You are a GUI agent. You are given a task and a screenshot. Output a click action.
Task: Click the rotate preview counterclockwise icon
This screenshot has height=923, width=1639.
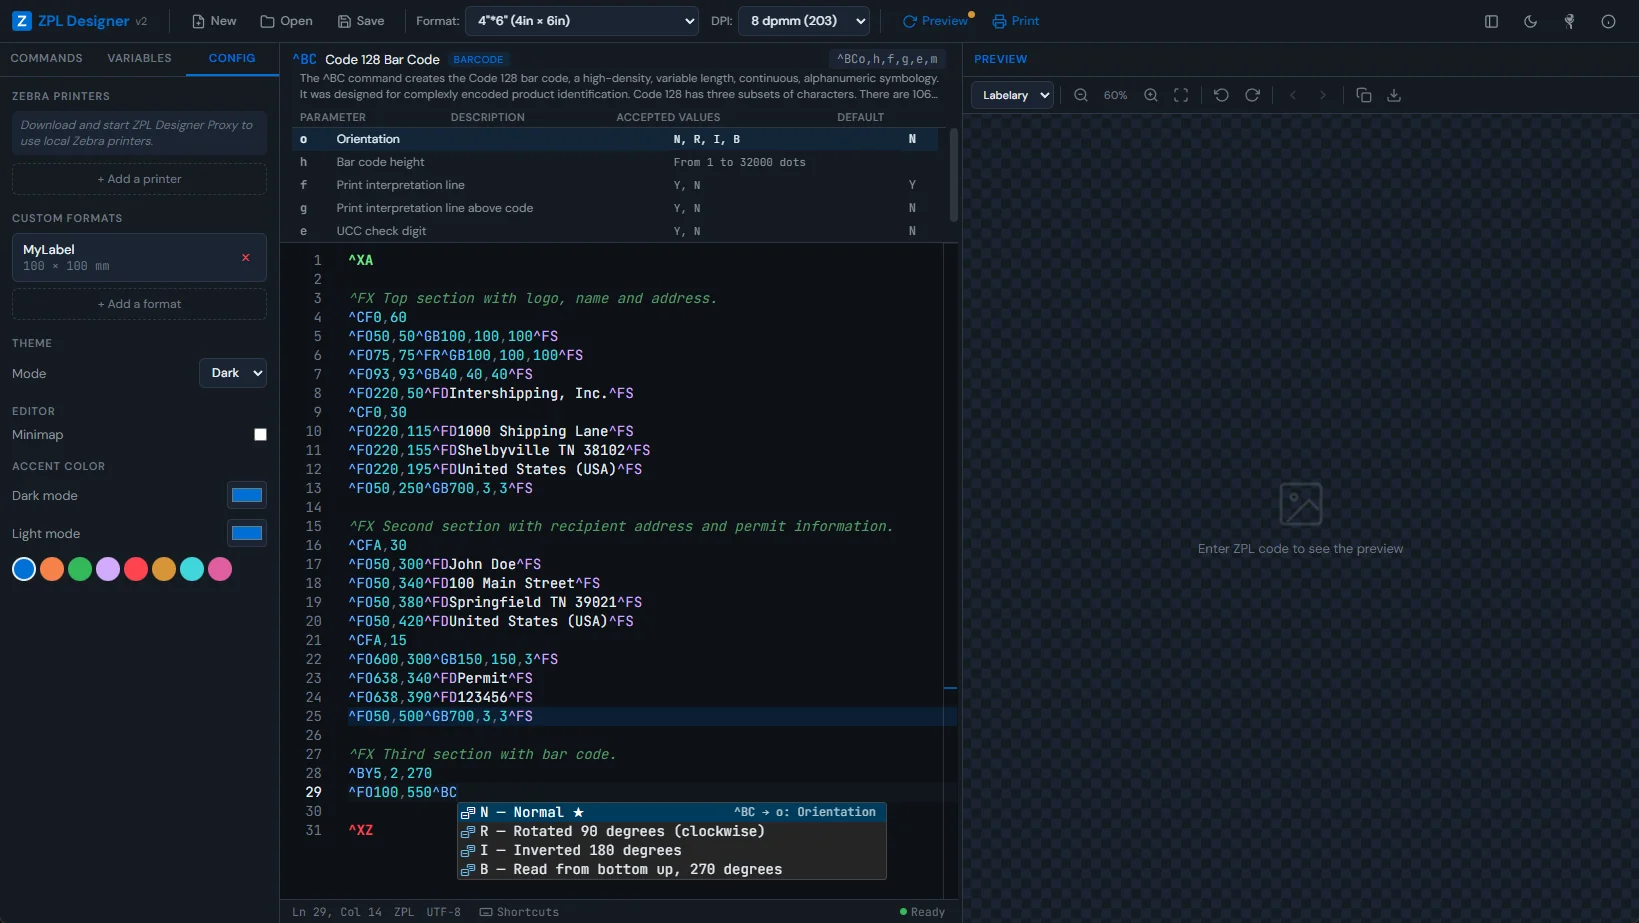click(x=1220, y=95)
